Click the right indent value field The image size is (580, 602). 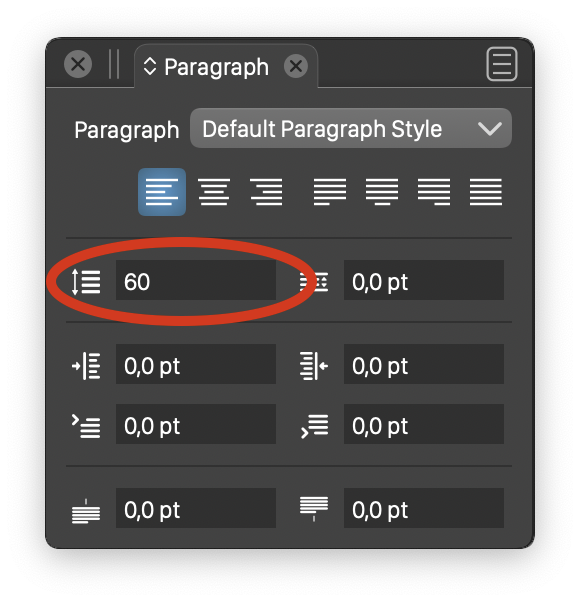click(424, 364)
